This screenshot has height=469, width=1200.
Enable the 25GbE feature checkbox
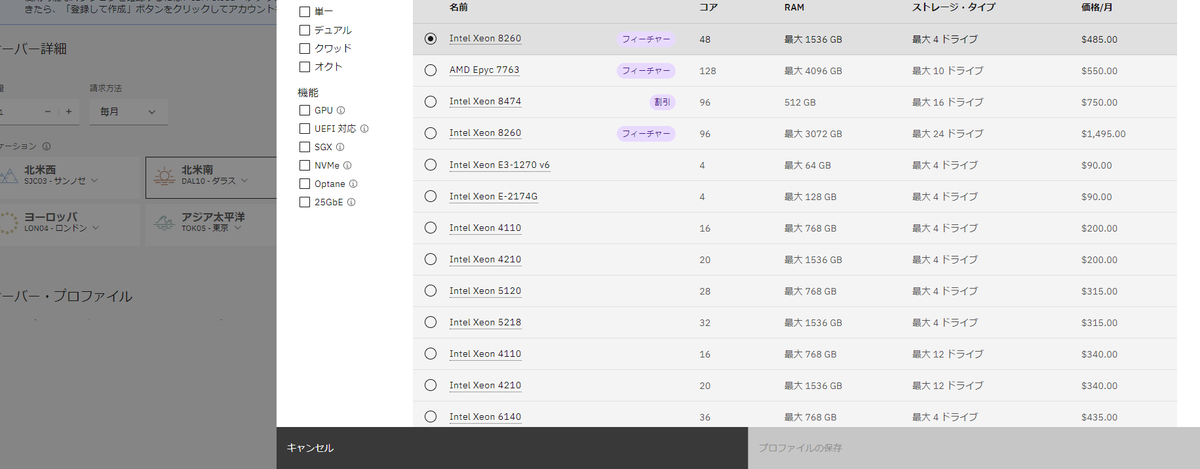[305, 202]
